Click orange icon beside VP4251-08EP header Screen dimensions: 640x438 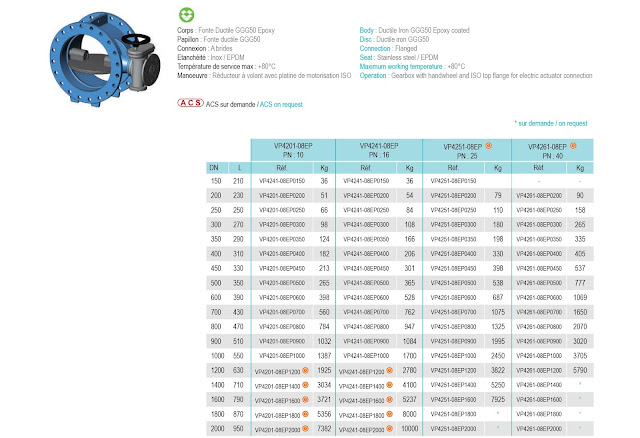489,145
